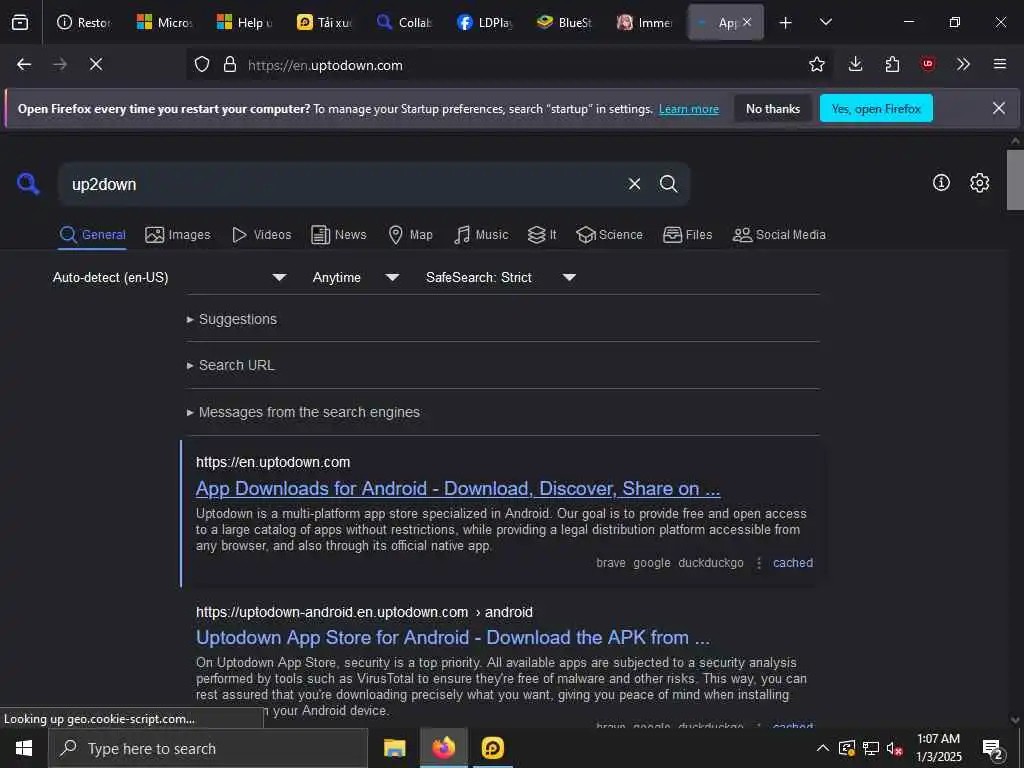
Task: Open Firefox application menu
Action: point(1000,64)
